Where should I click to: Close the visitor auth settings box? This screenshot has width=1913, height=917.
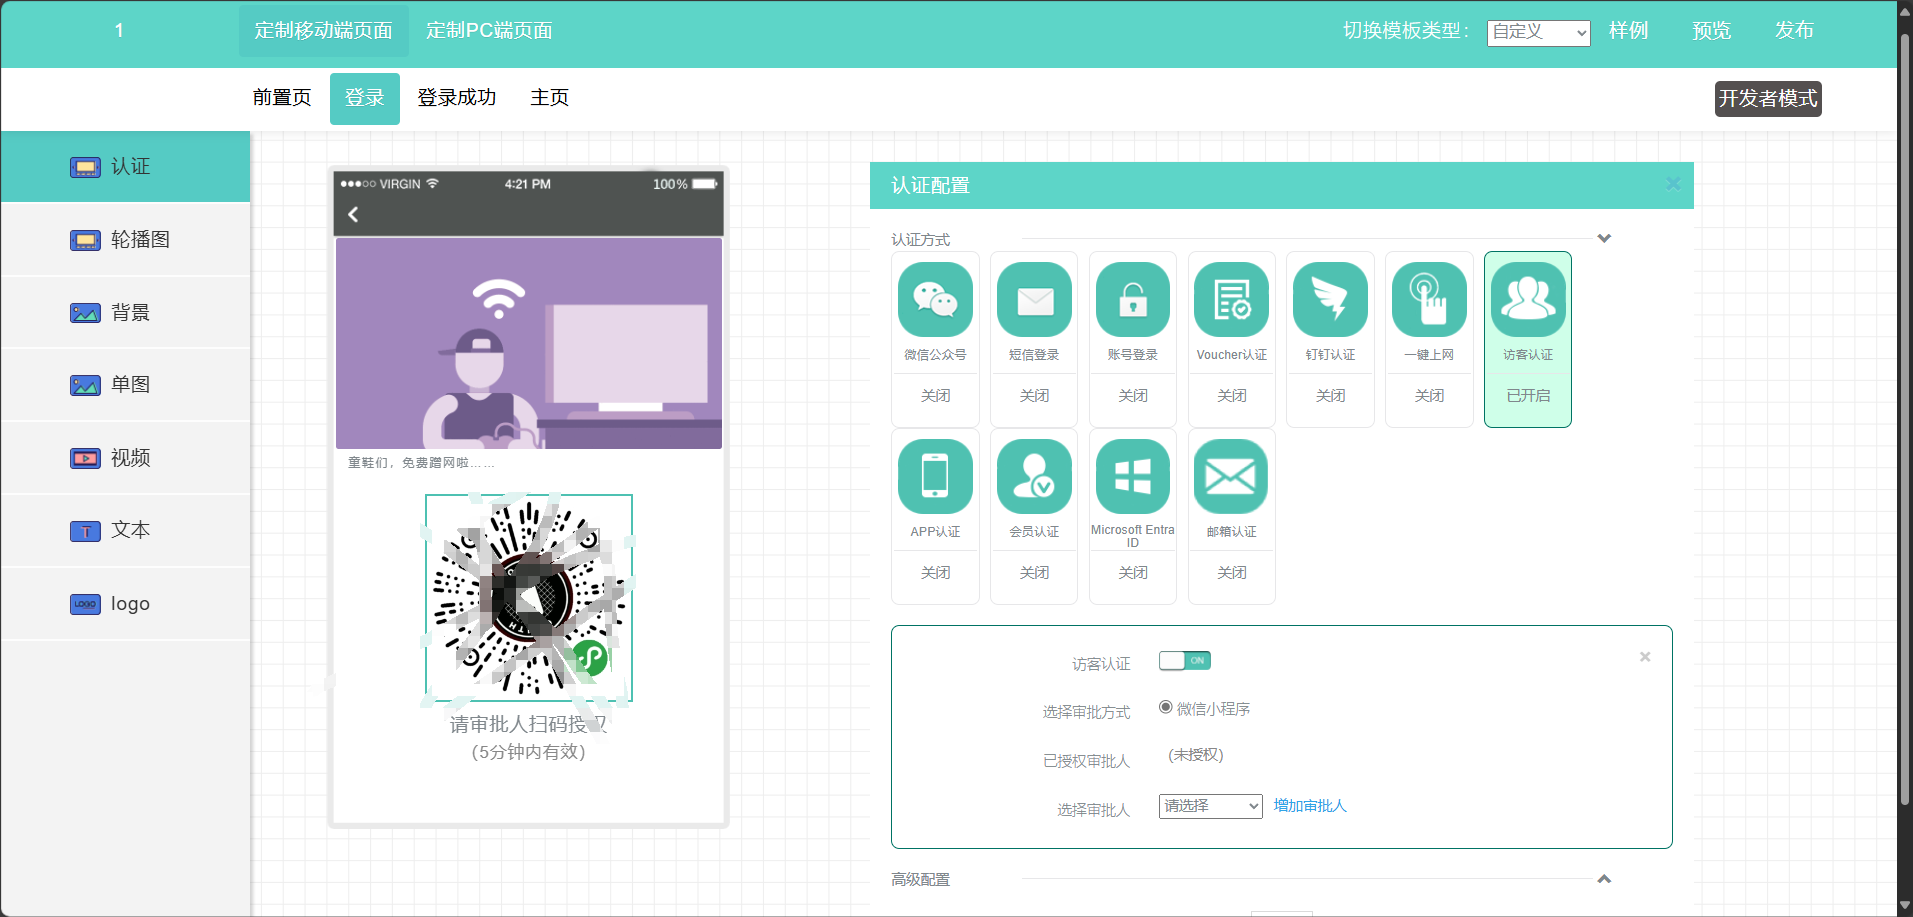tap(1645, 657)
